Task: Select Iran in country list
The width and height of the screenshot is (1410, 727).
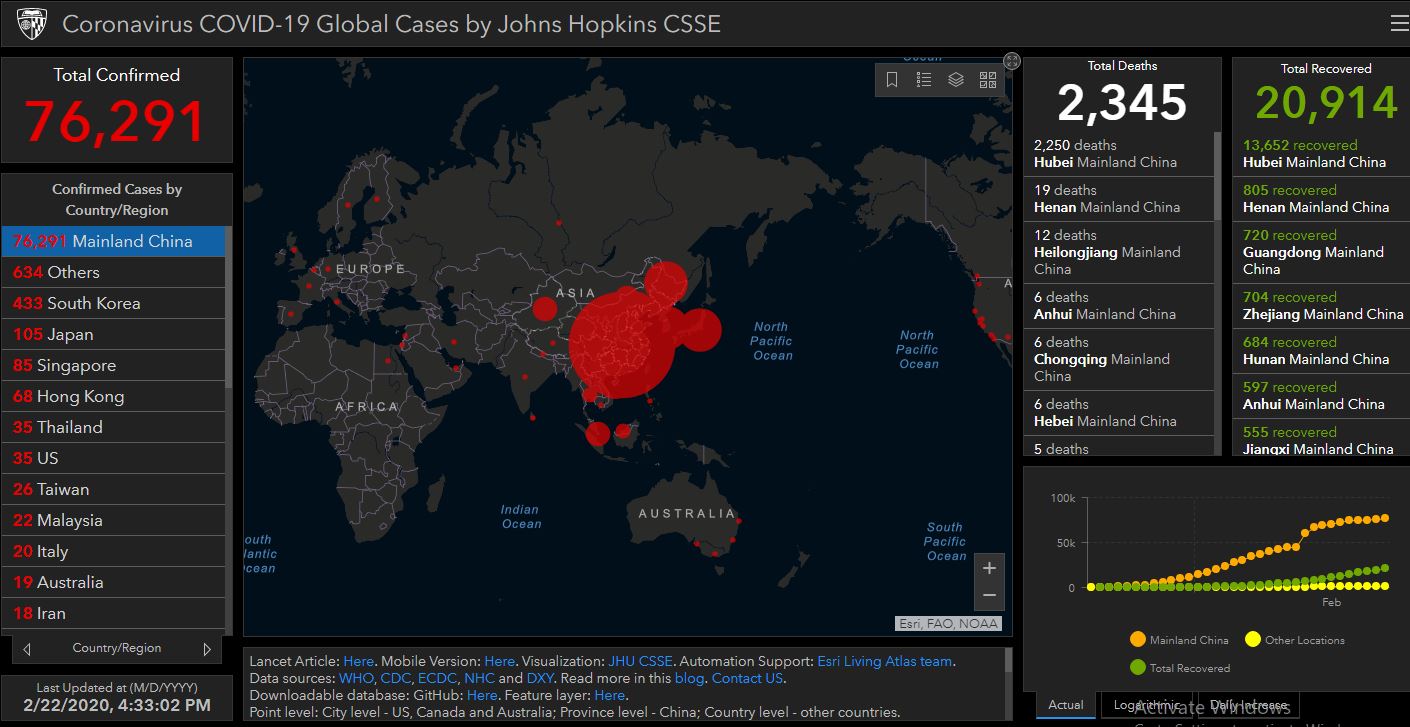Action: coord(114,613)
